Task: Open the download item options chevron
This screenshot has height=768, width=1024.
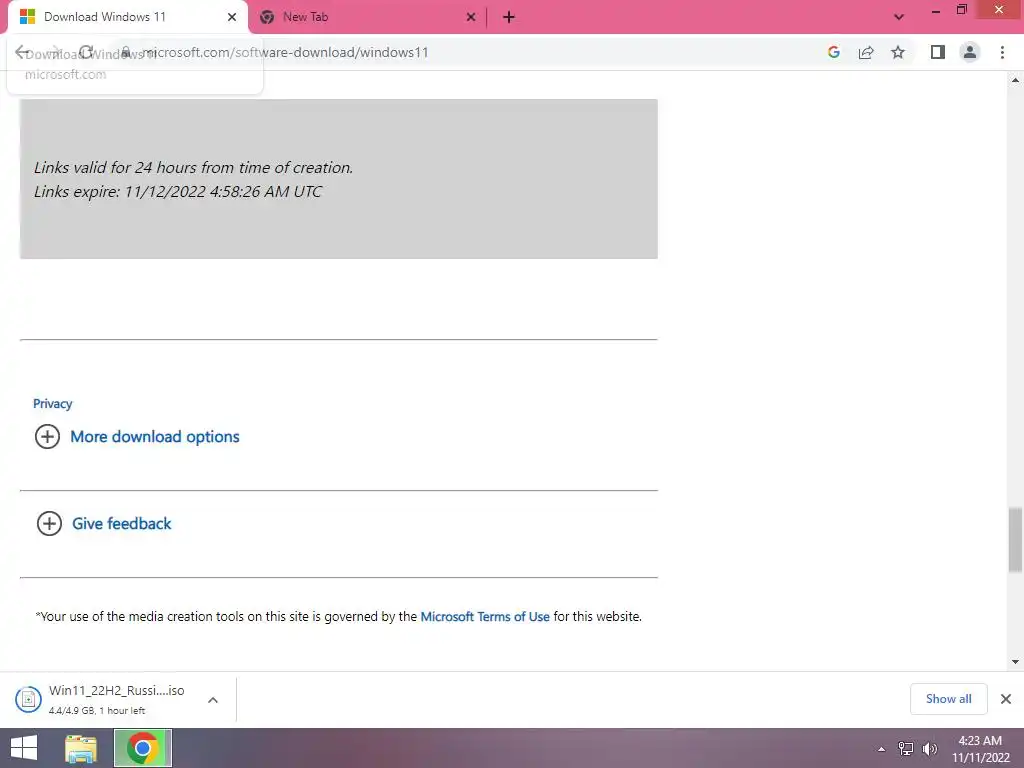Action: [x=213, y=700]
